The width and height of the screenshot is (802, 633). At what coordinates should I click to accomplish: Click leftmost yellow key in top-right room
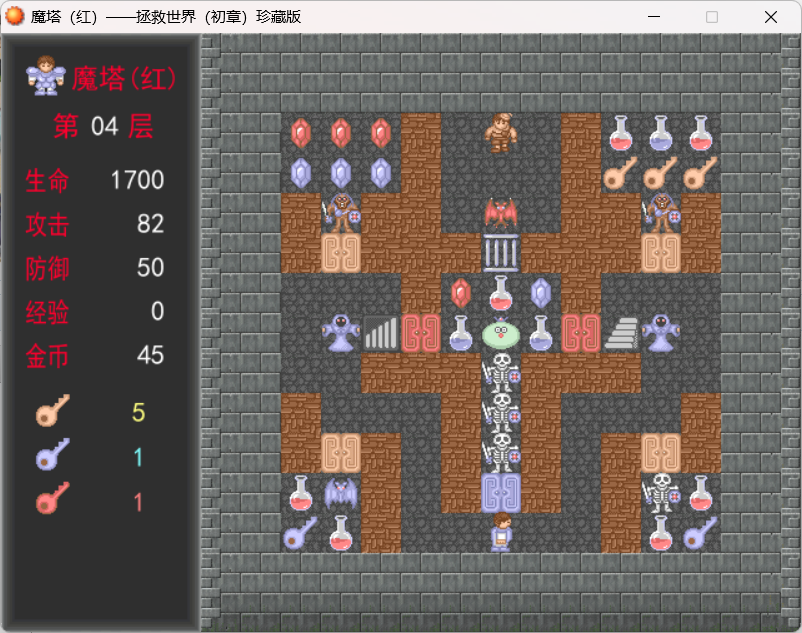coord(620,173)
